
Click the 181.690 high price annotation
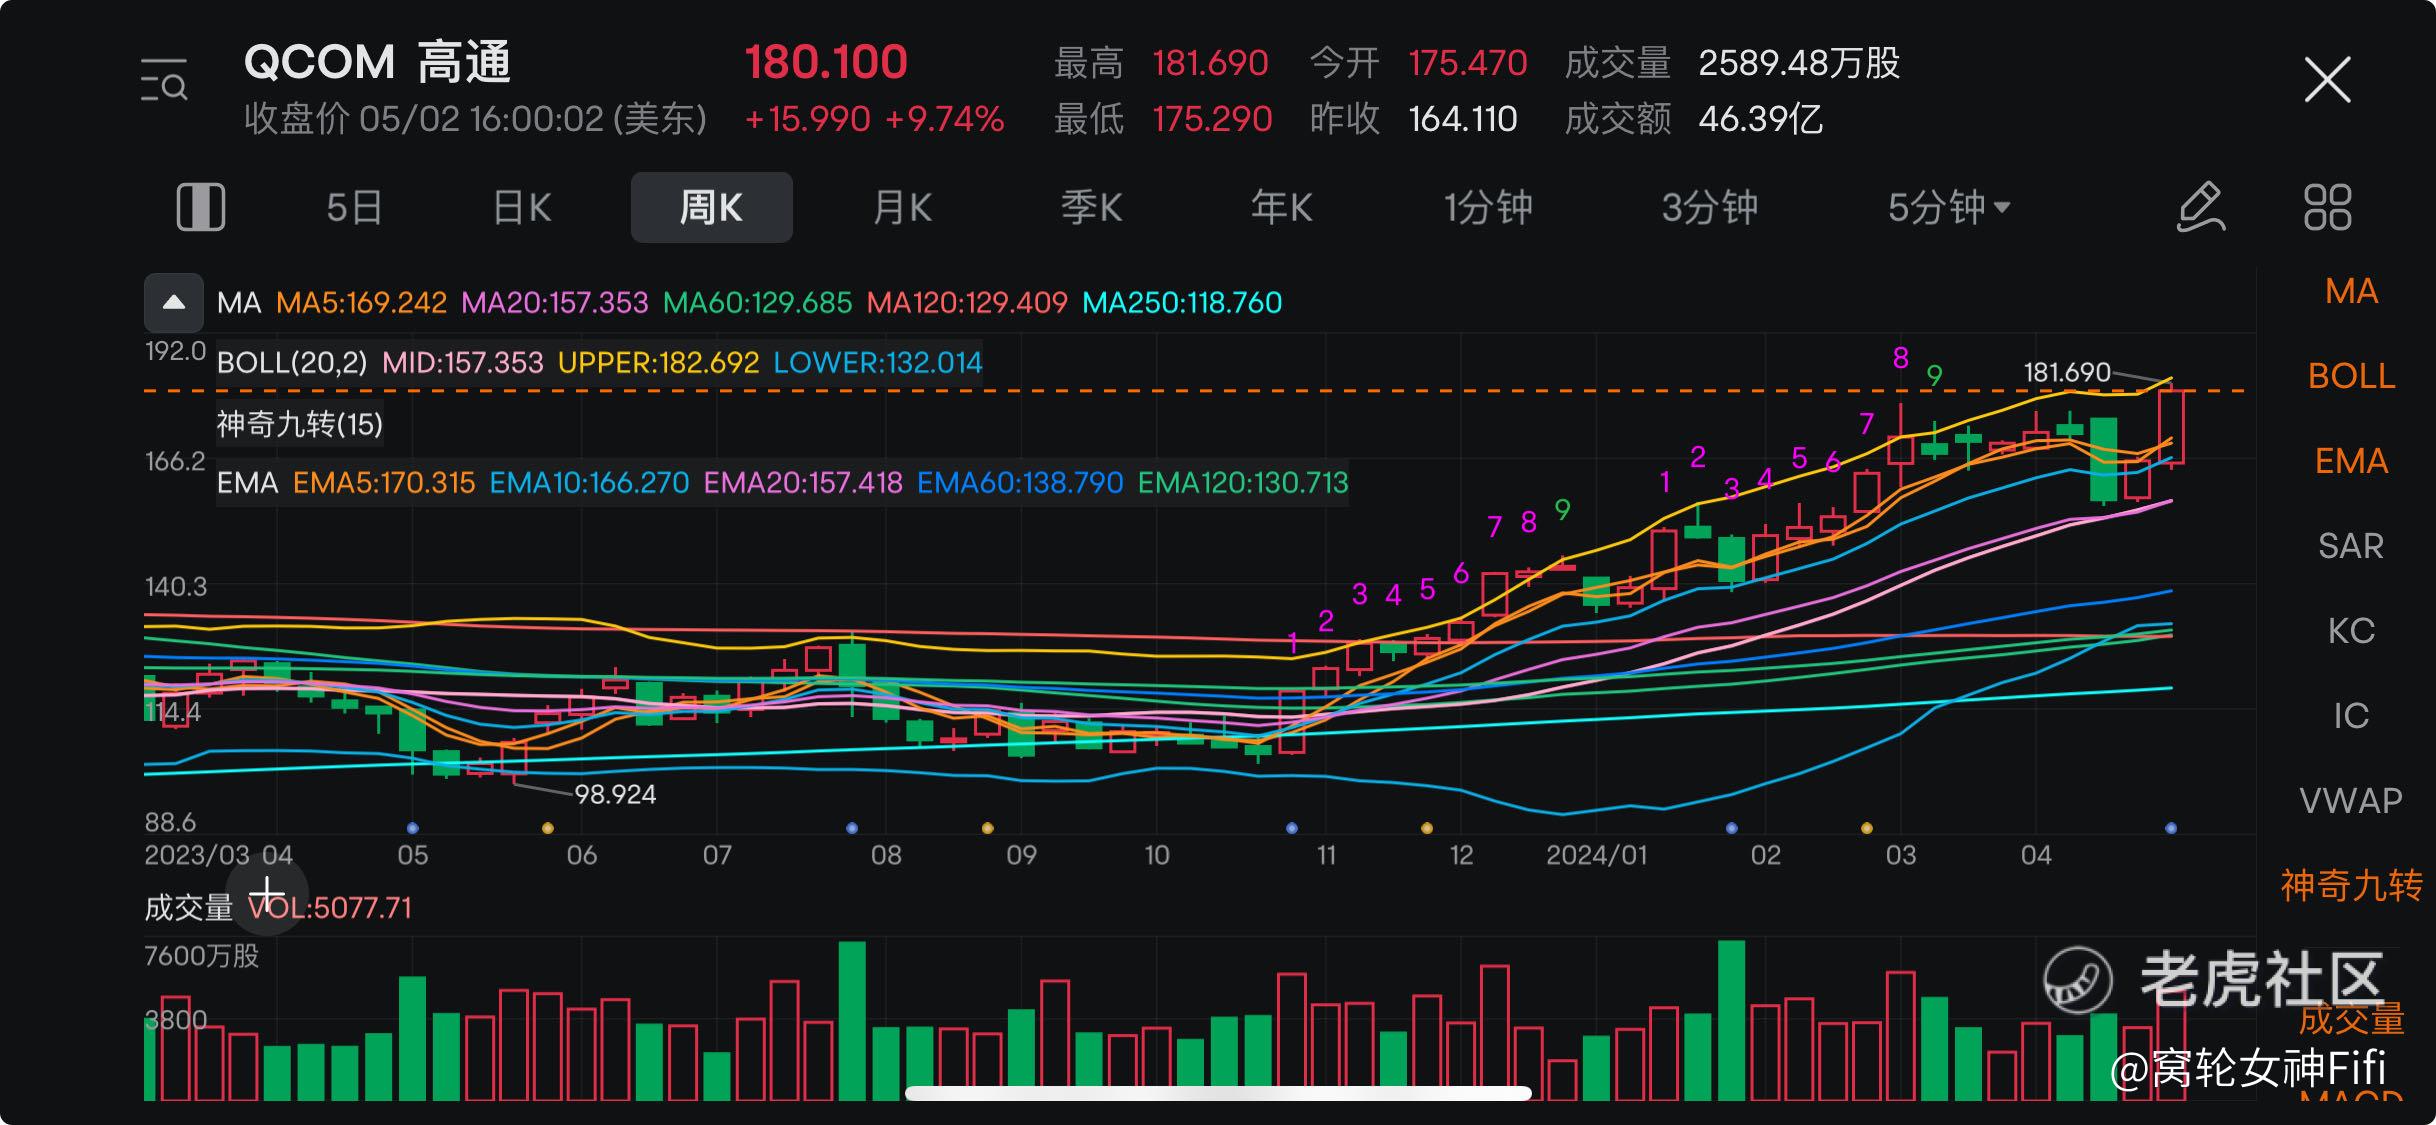pyautogui.click(x=2066, y=372)
